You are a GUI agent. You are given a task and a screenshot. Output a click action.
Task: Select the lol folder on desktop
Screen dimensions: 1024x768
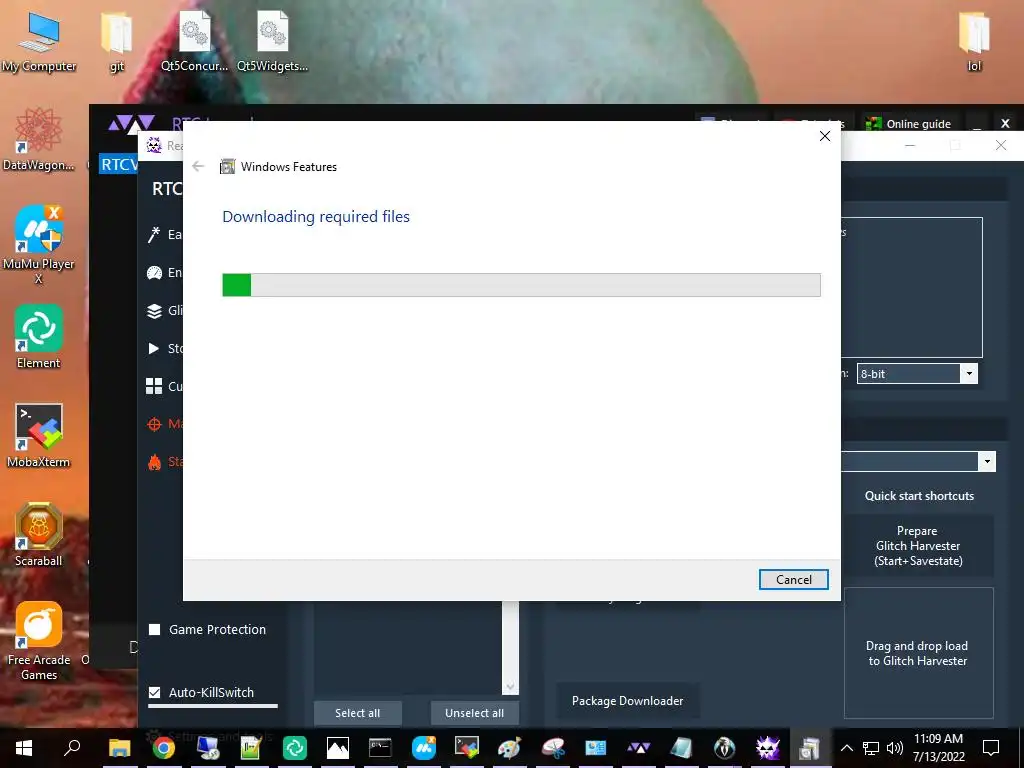[x=974, y=42]
